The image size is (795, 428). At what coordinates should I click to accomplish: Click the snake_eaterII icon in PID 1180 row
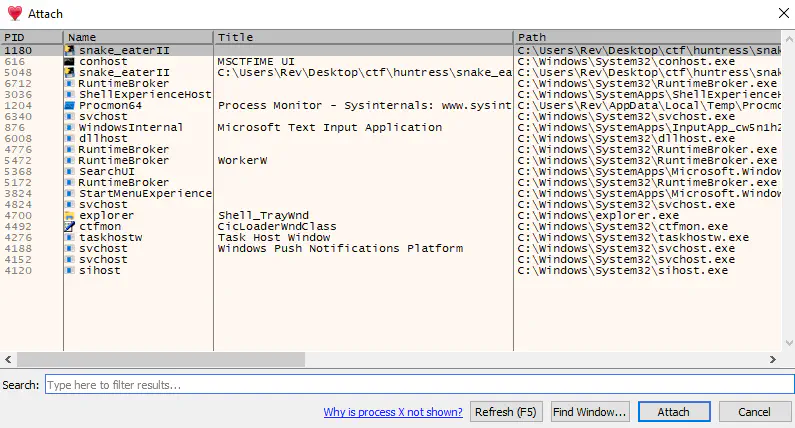coord(70,50)
